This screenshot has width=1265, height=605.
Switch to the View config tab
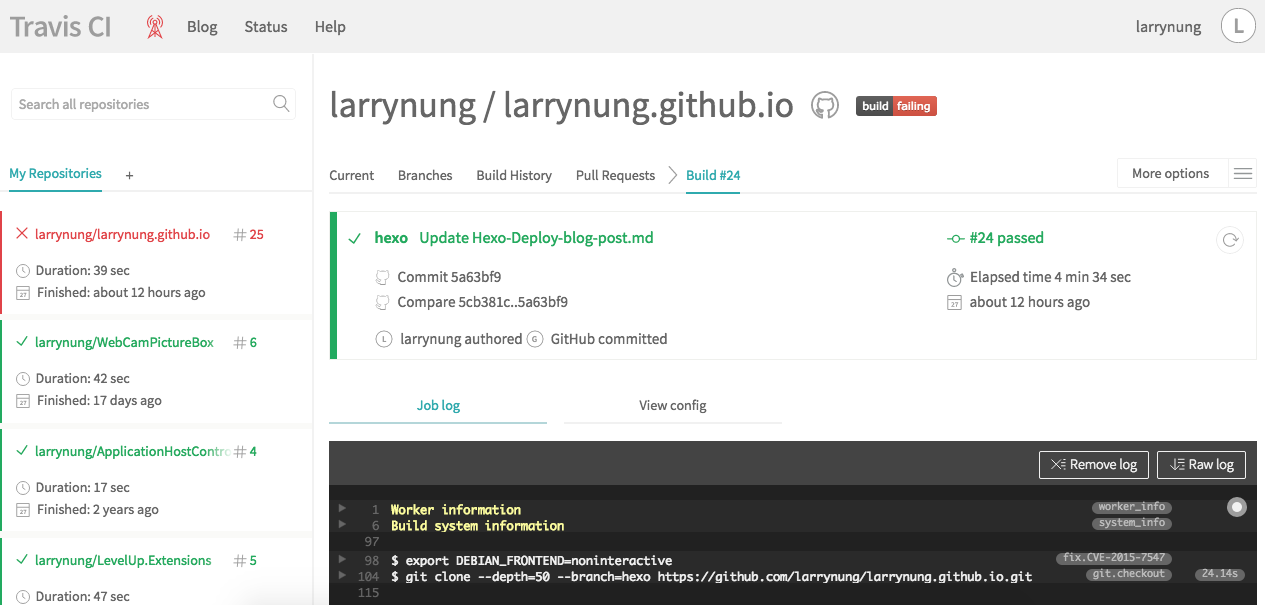673,405
